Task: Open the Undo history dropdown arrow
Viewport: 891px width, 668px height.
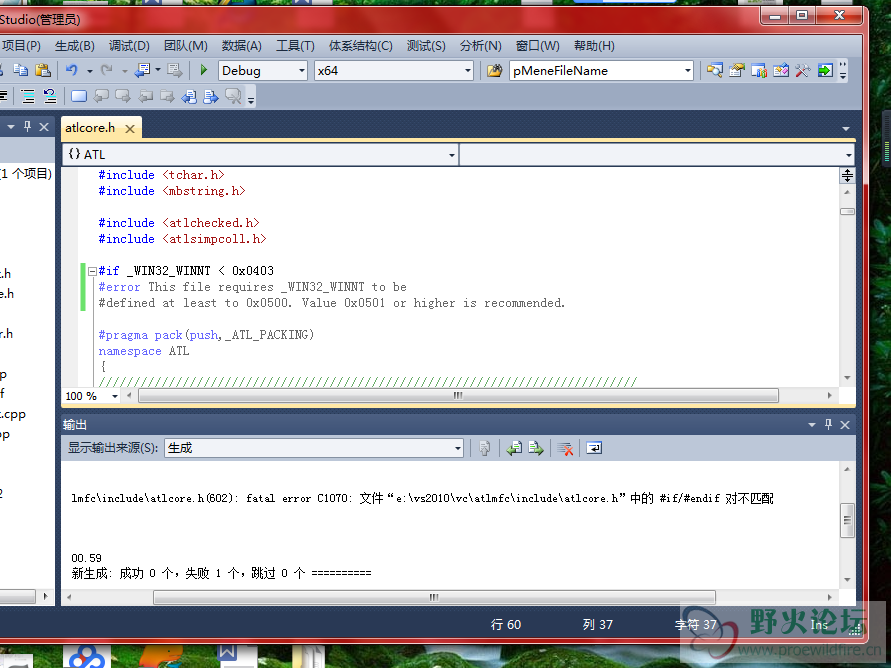Action: point(90,71)
